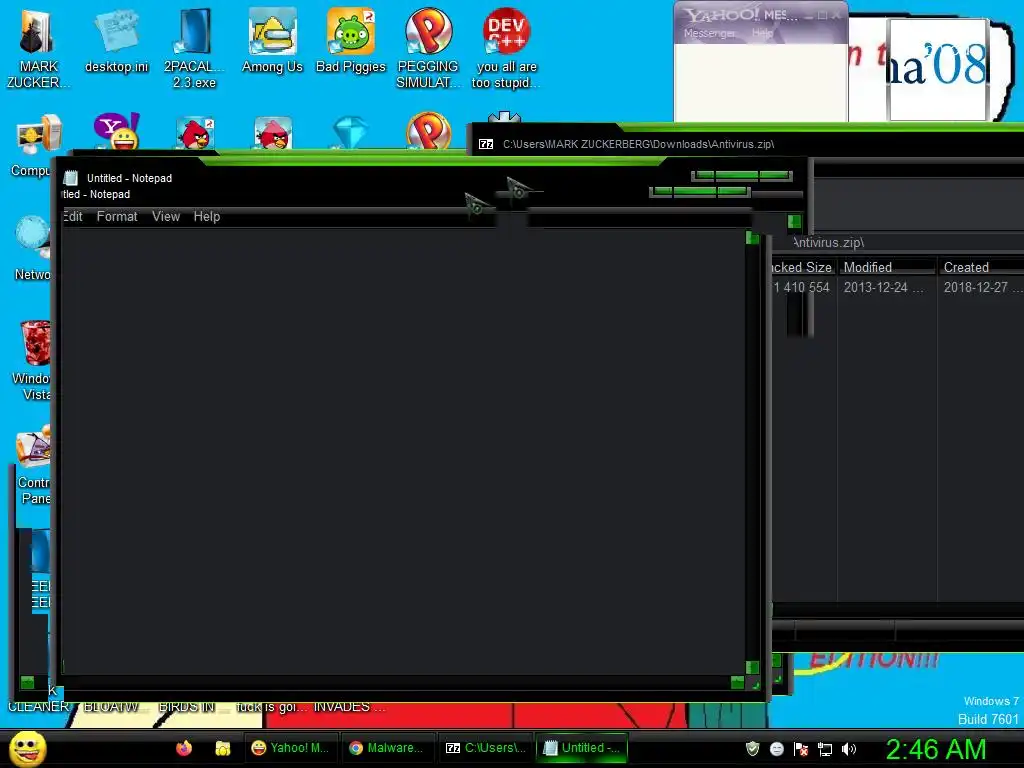This screenshot has height=768, width=1024.
Task: Click the 'Untitled - Notepad' title bar text
Action: 129,178
